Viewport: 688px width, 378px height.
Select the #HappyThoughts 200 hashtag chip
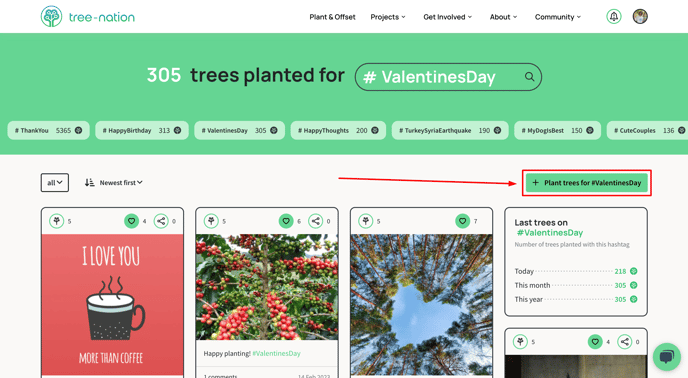click(338, 130)
